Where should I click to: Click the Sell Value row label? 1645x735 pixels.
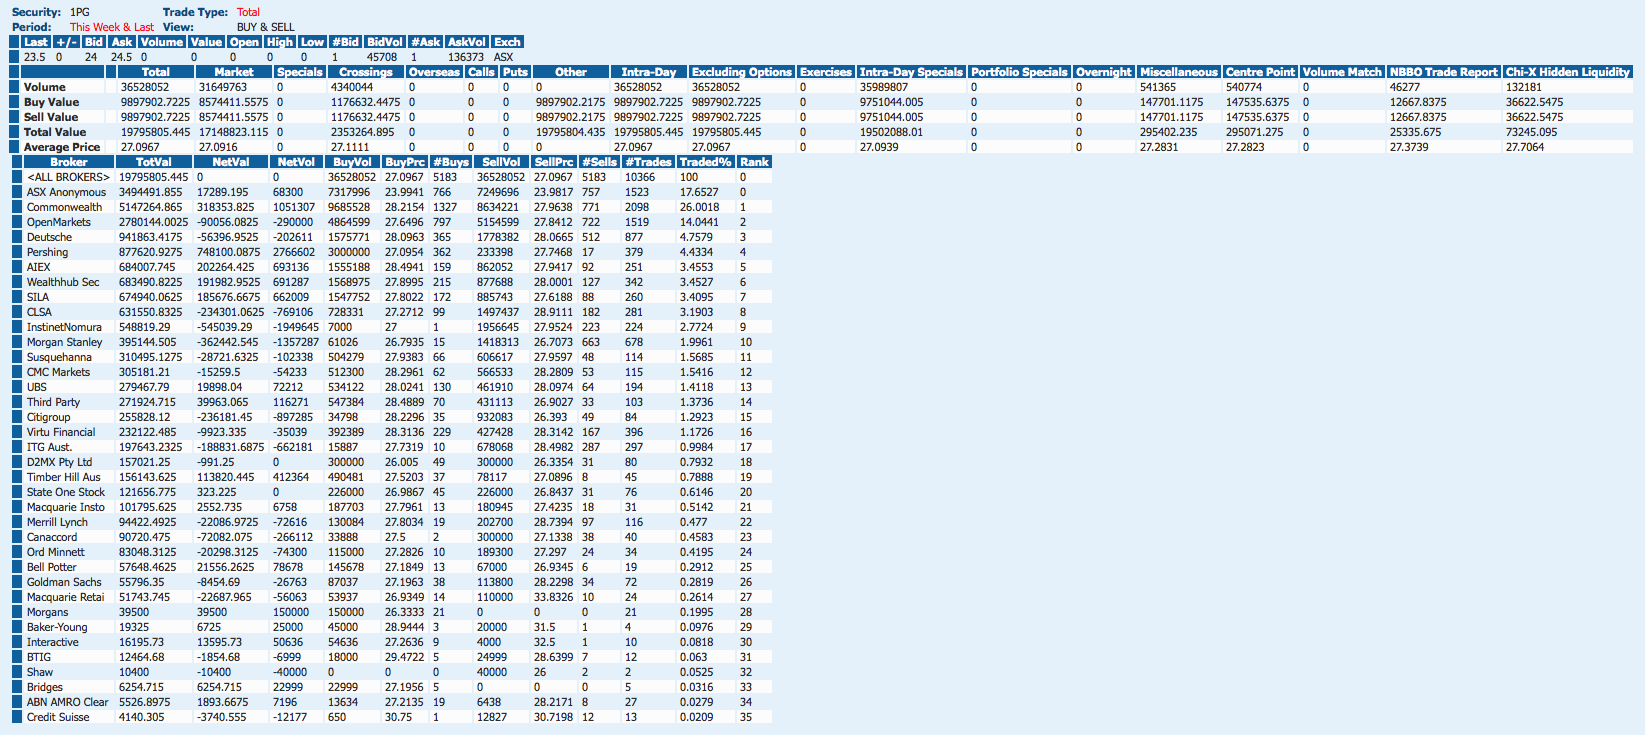[51, 117]
